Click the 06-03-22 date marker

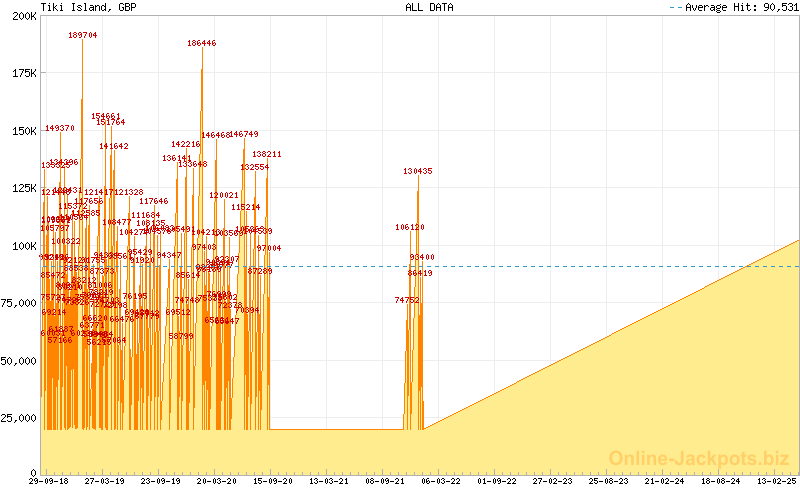pos(442,482)
